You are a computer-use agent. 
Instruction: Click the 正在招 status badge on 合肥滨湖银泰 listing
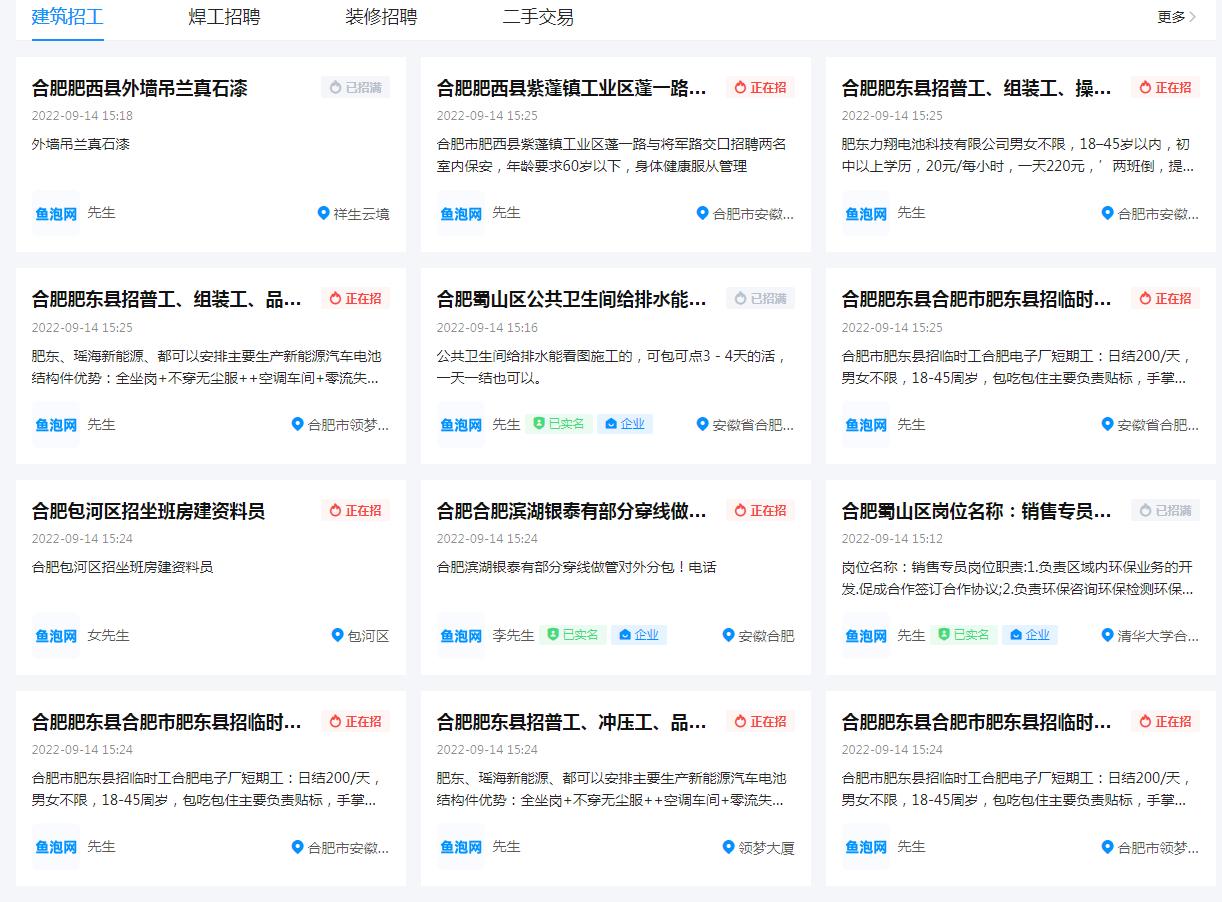tap(760, 510)
